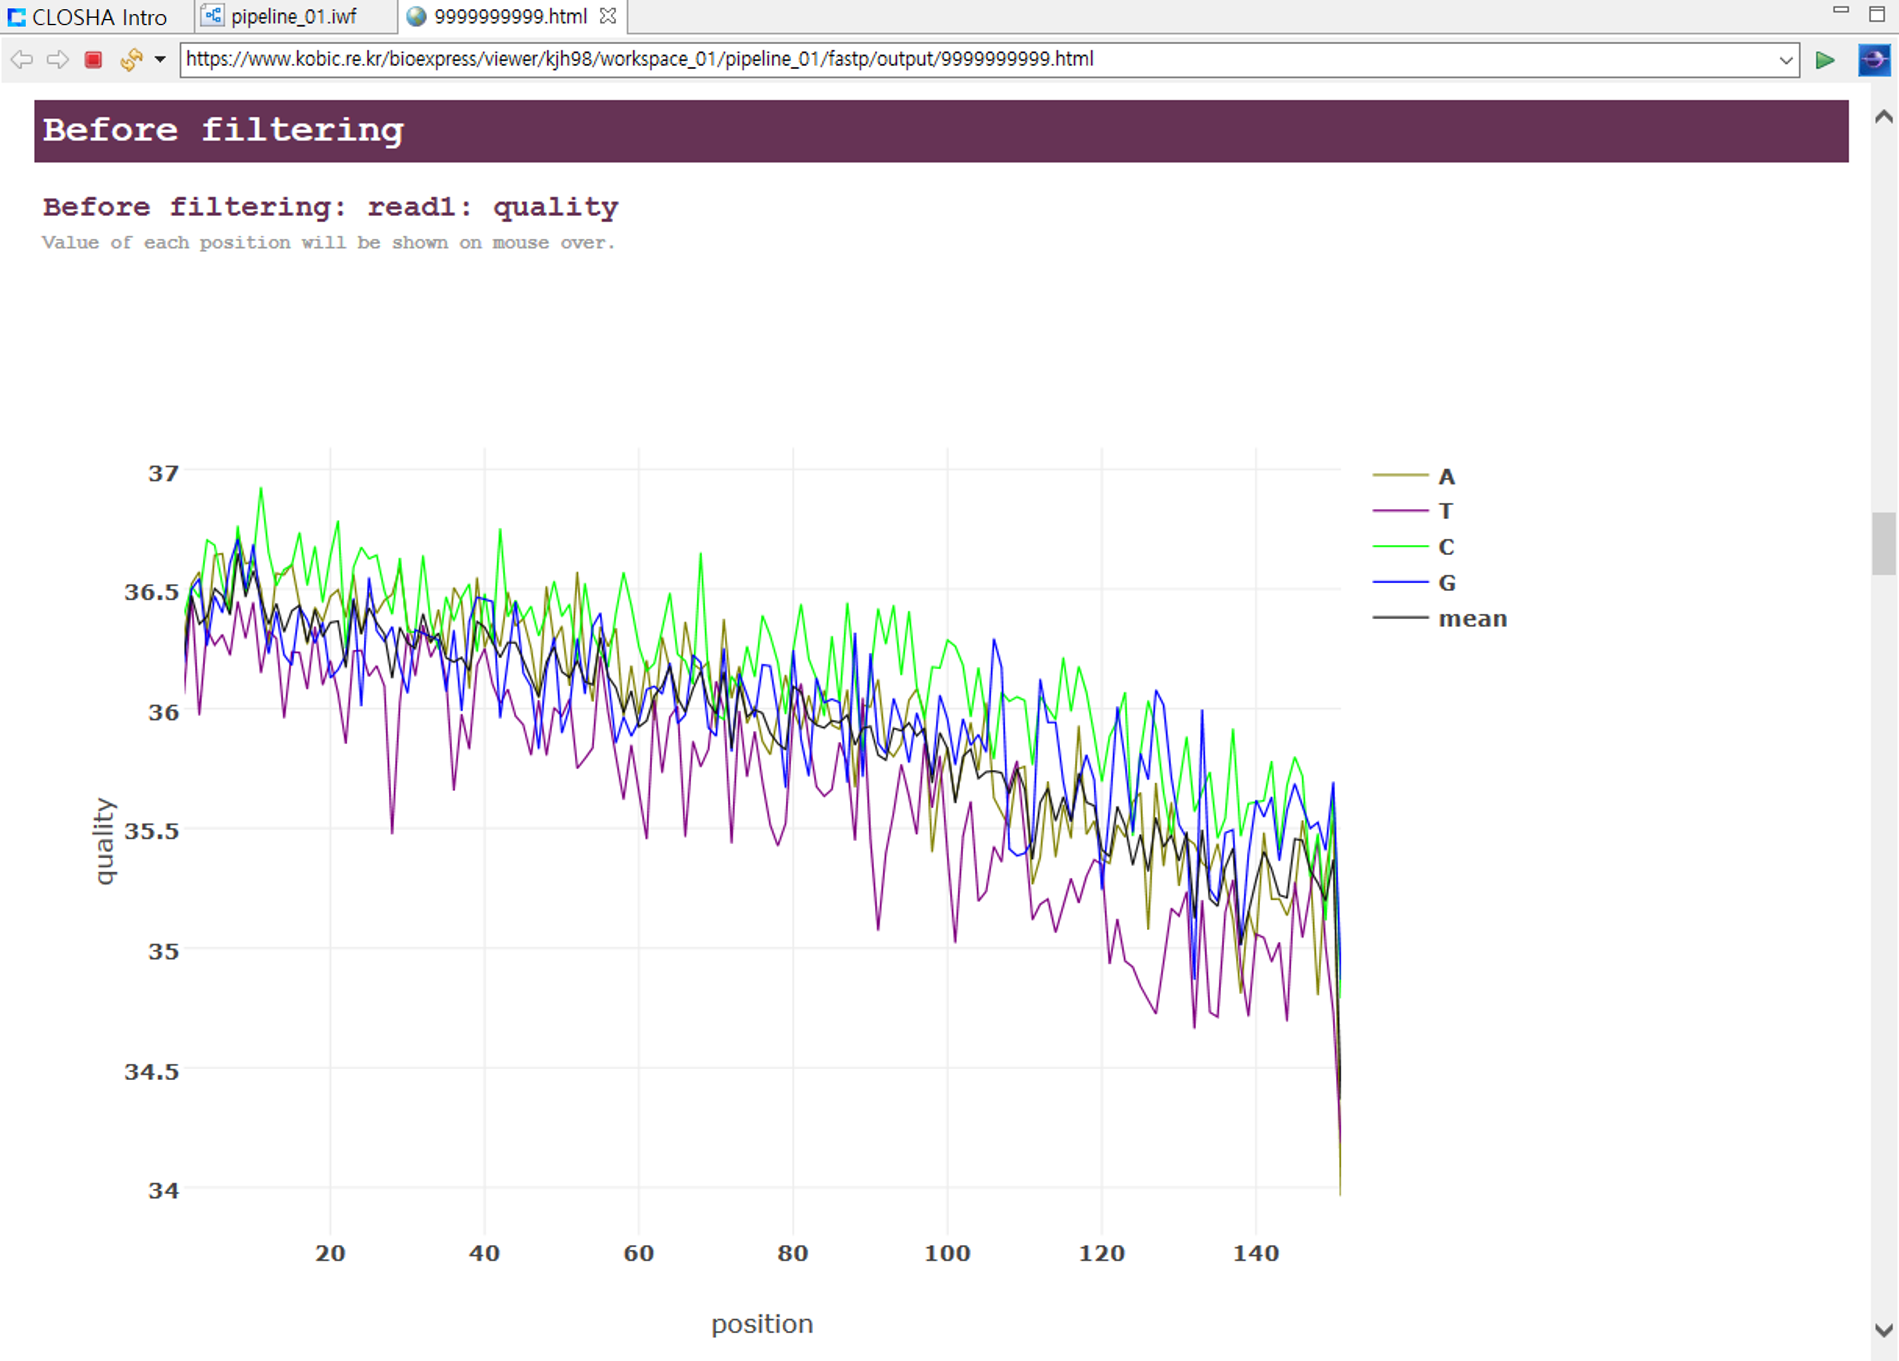Screen dimensions: 1899x1361
Task: Toggle the C series in legend
Action: click(x=1414, y=547)
